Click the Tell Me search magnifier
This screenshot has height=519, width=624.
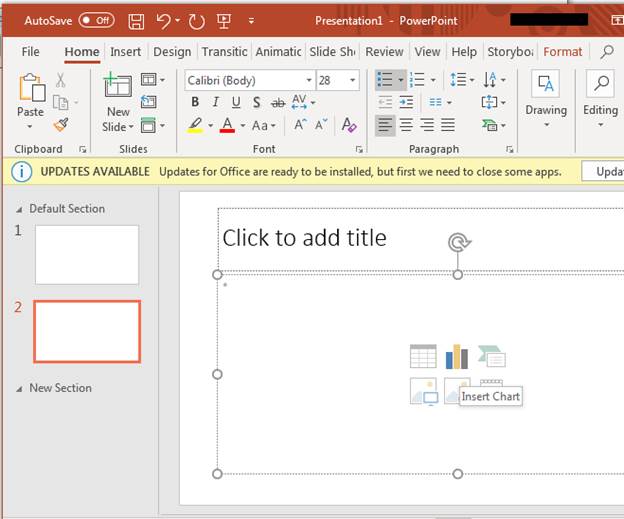(606, 51)
